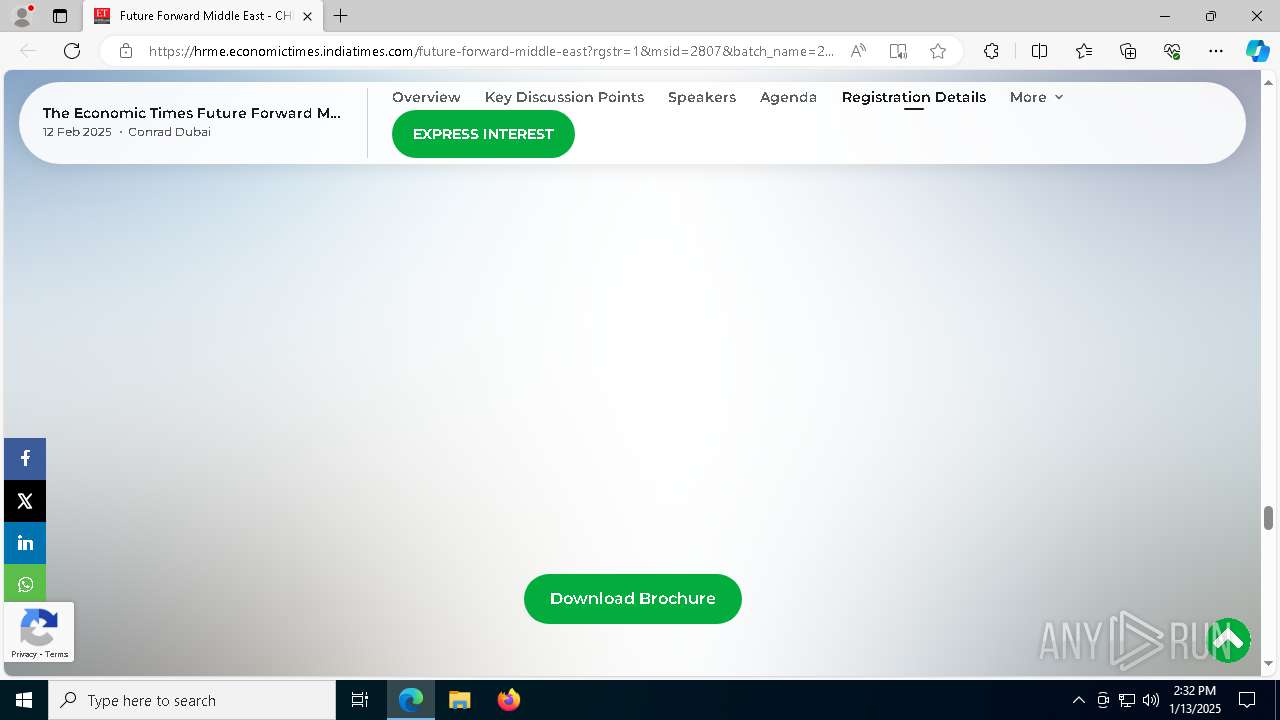This screenshot has height=720, width=1280.
Task: Click the vertical scrollbar thumb
Action: (x=1268, y=517)
